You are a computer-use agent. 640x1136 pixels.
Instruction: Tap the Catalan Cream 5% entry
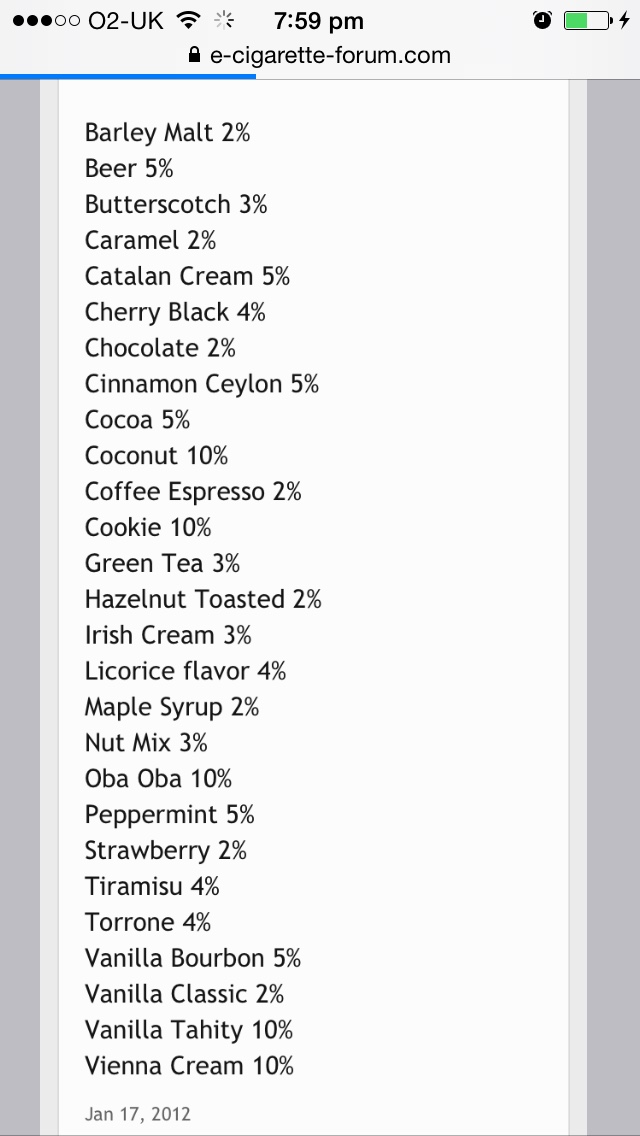tap(187, 276)
